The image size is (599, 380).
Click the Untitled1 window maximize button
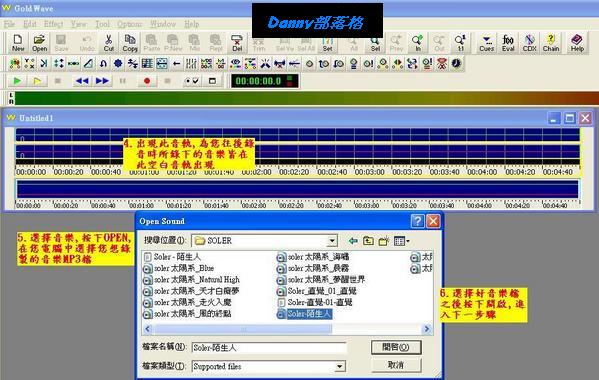[x=569, y=118]
